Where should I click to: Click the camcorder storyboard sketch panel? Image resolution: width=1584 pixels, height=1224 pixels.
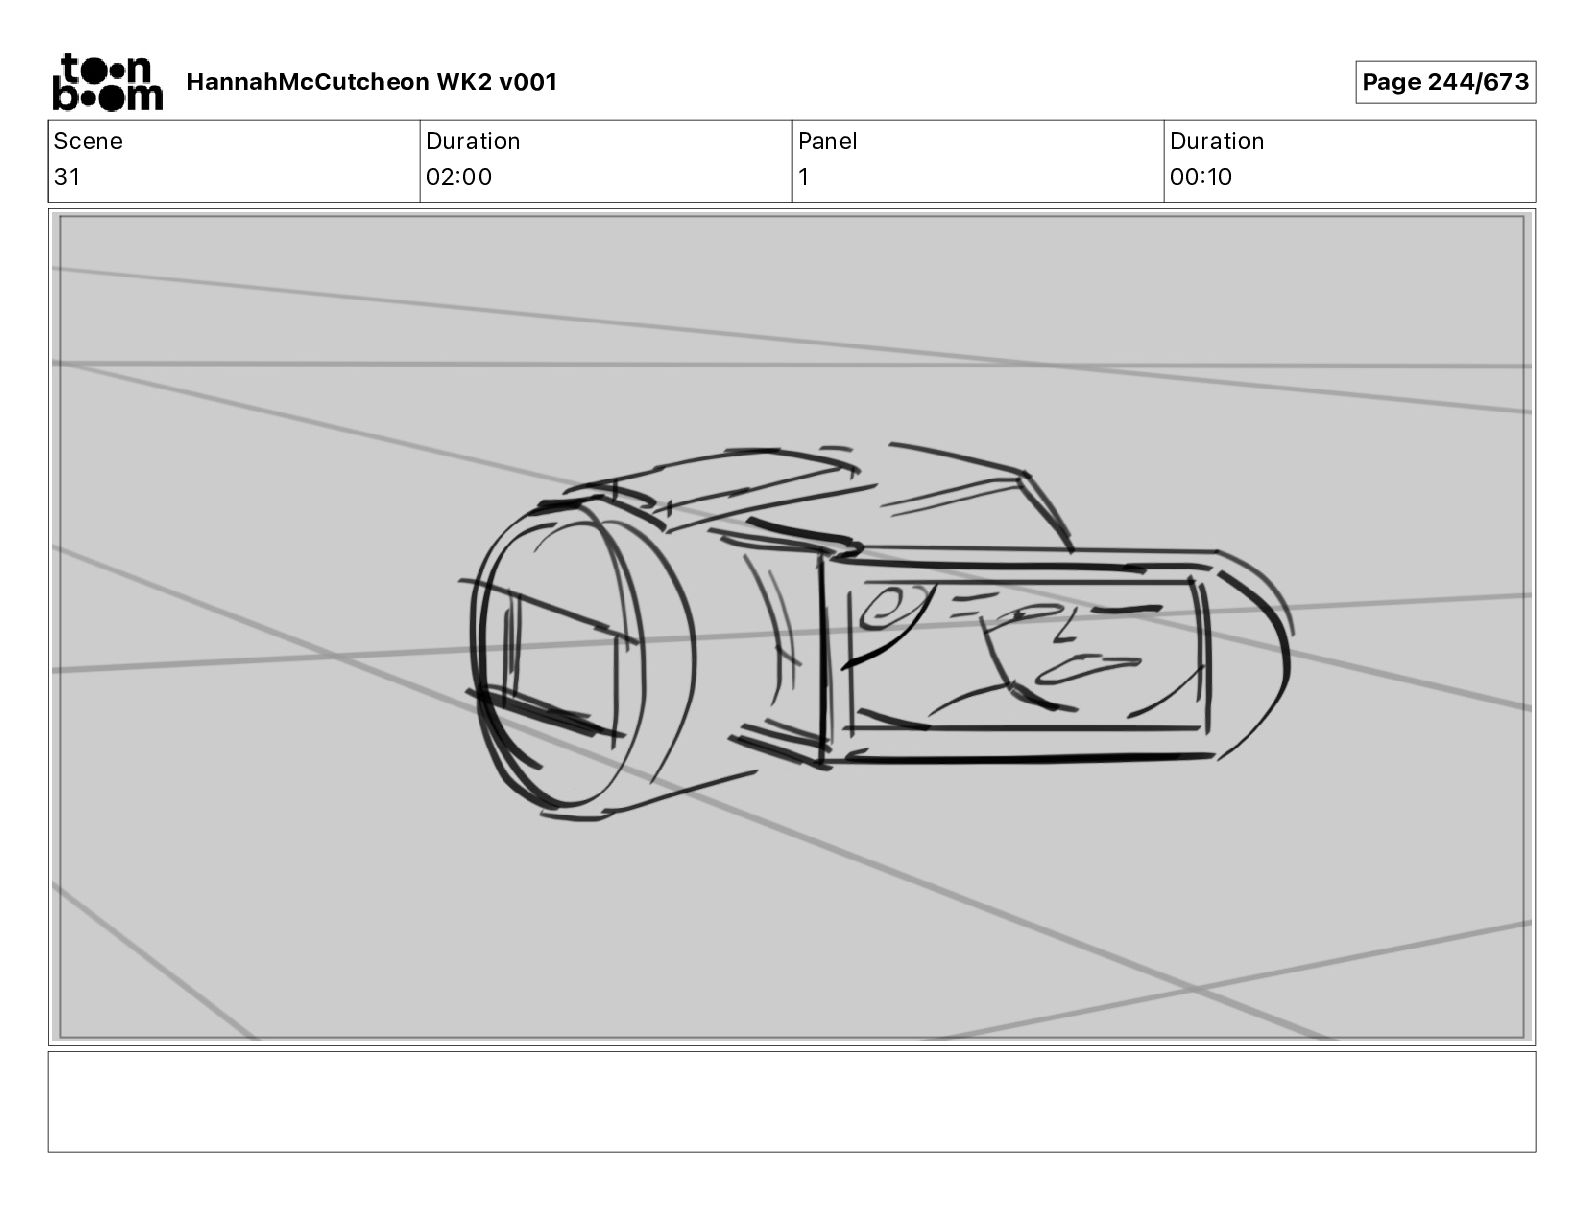[x=792, y=627]
